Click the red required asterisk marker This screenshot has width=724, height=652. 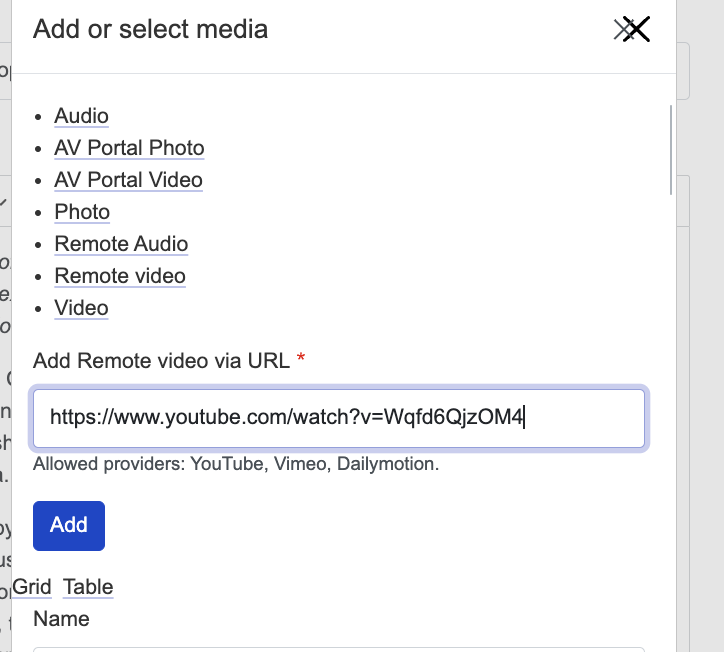[x=300, y=359]
